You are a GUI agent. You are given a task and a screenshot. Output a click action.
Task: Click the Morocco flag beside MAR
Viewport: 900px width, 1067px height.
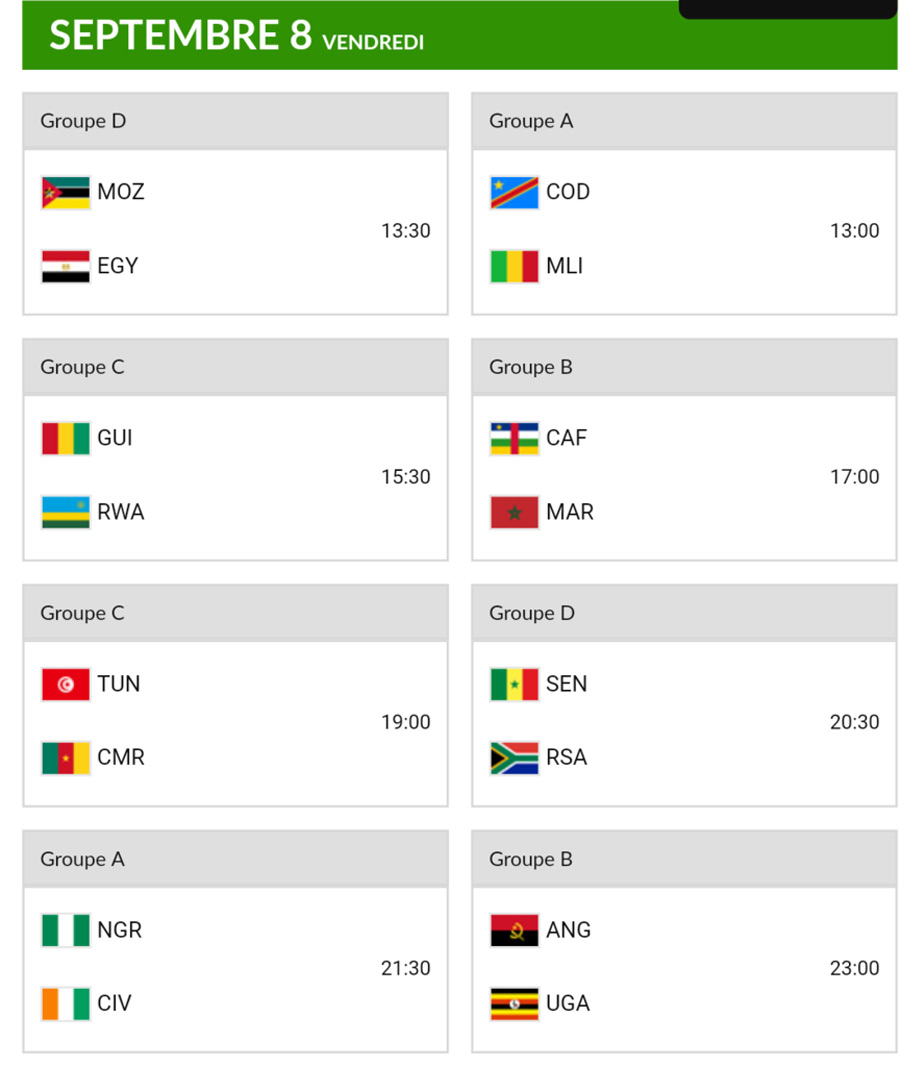pyautogui.click(x=514, y=512)
